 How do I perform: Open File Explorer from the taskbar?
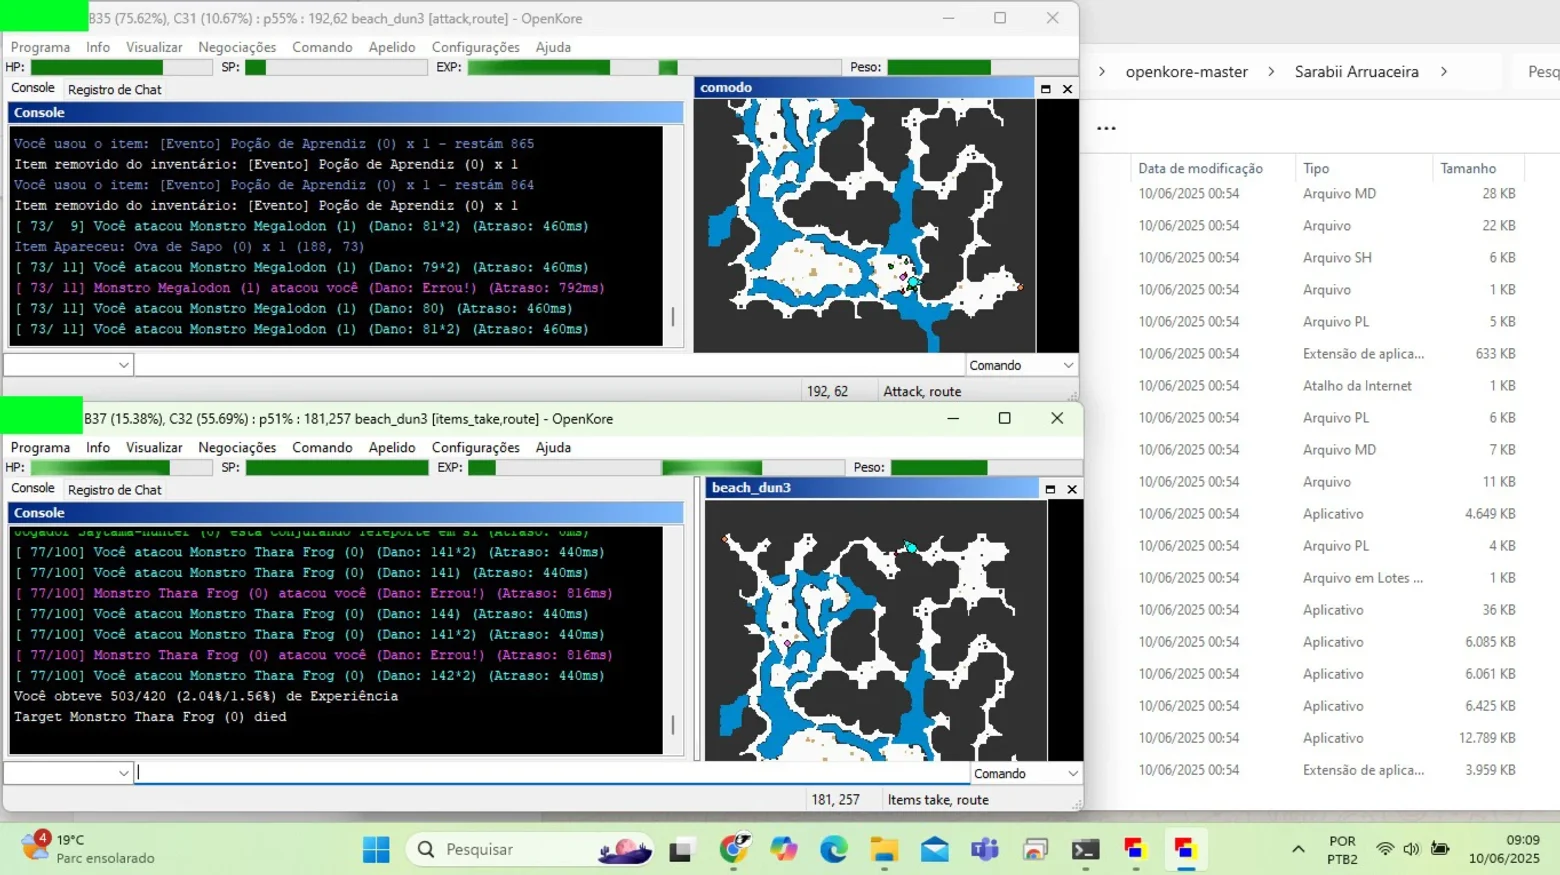[884, 850]
